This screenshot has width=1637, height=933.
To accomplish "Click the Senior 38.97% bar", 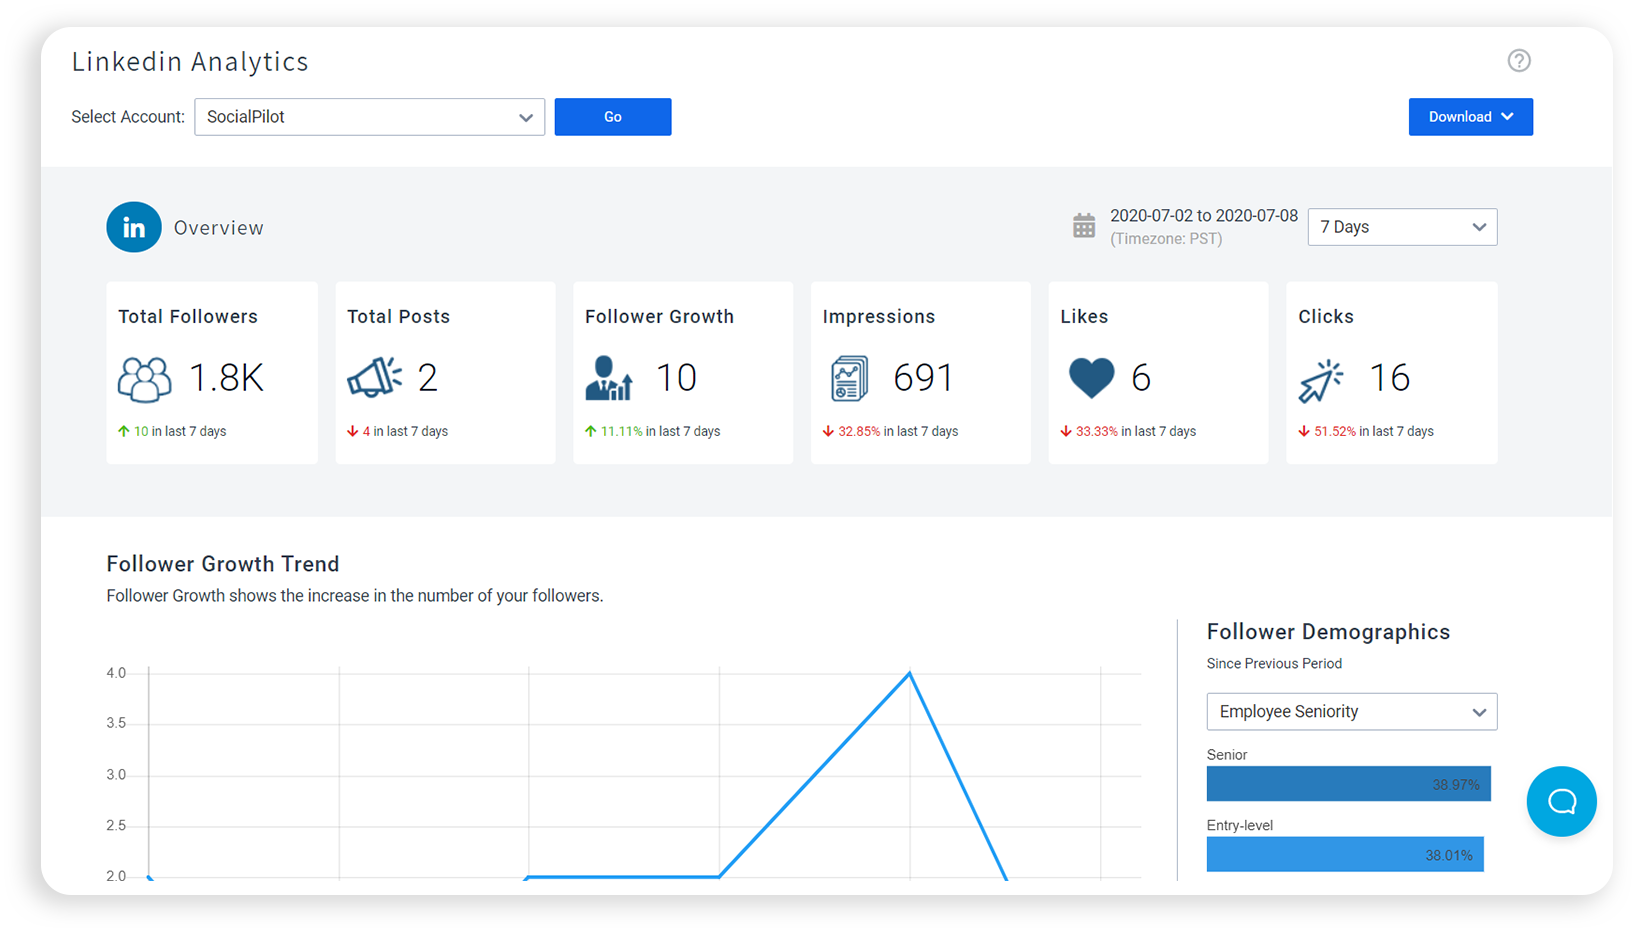I will point(1348,784).
